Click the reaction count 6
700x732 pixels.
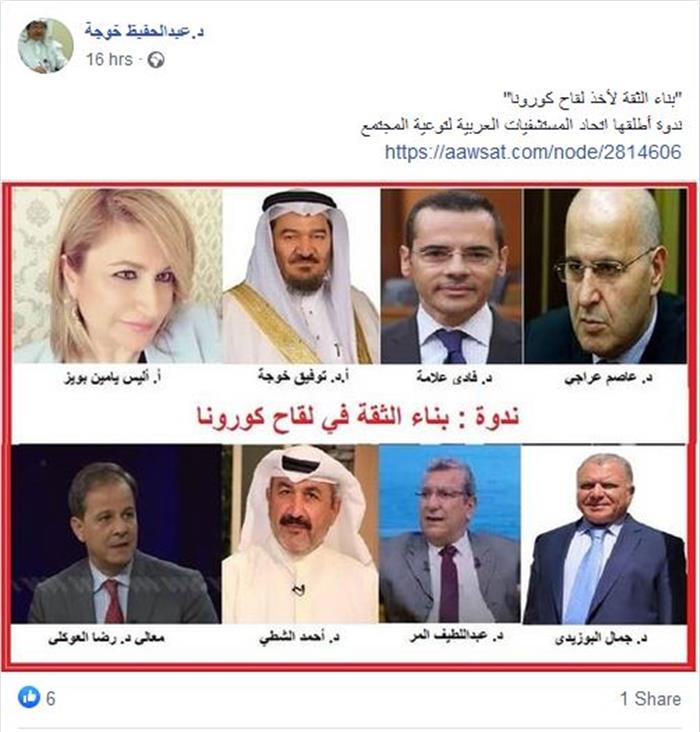[x=50, y=698]
